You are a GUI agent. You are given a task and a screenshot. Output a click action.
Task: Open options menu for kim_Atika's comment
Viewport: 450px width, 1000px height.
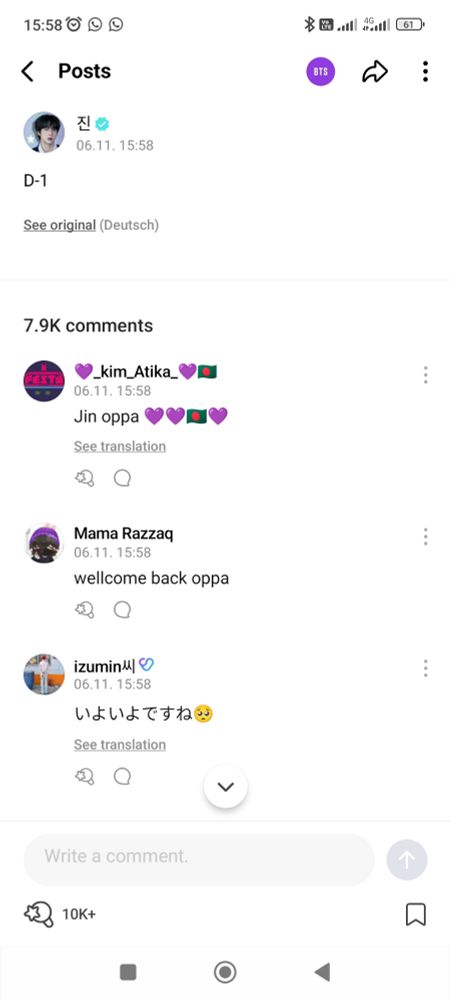click(425, 375)
